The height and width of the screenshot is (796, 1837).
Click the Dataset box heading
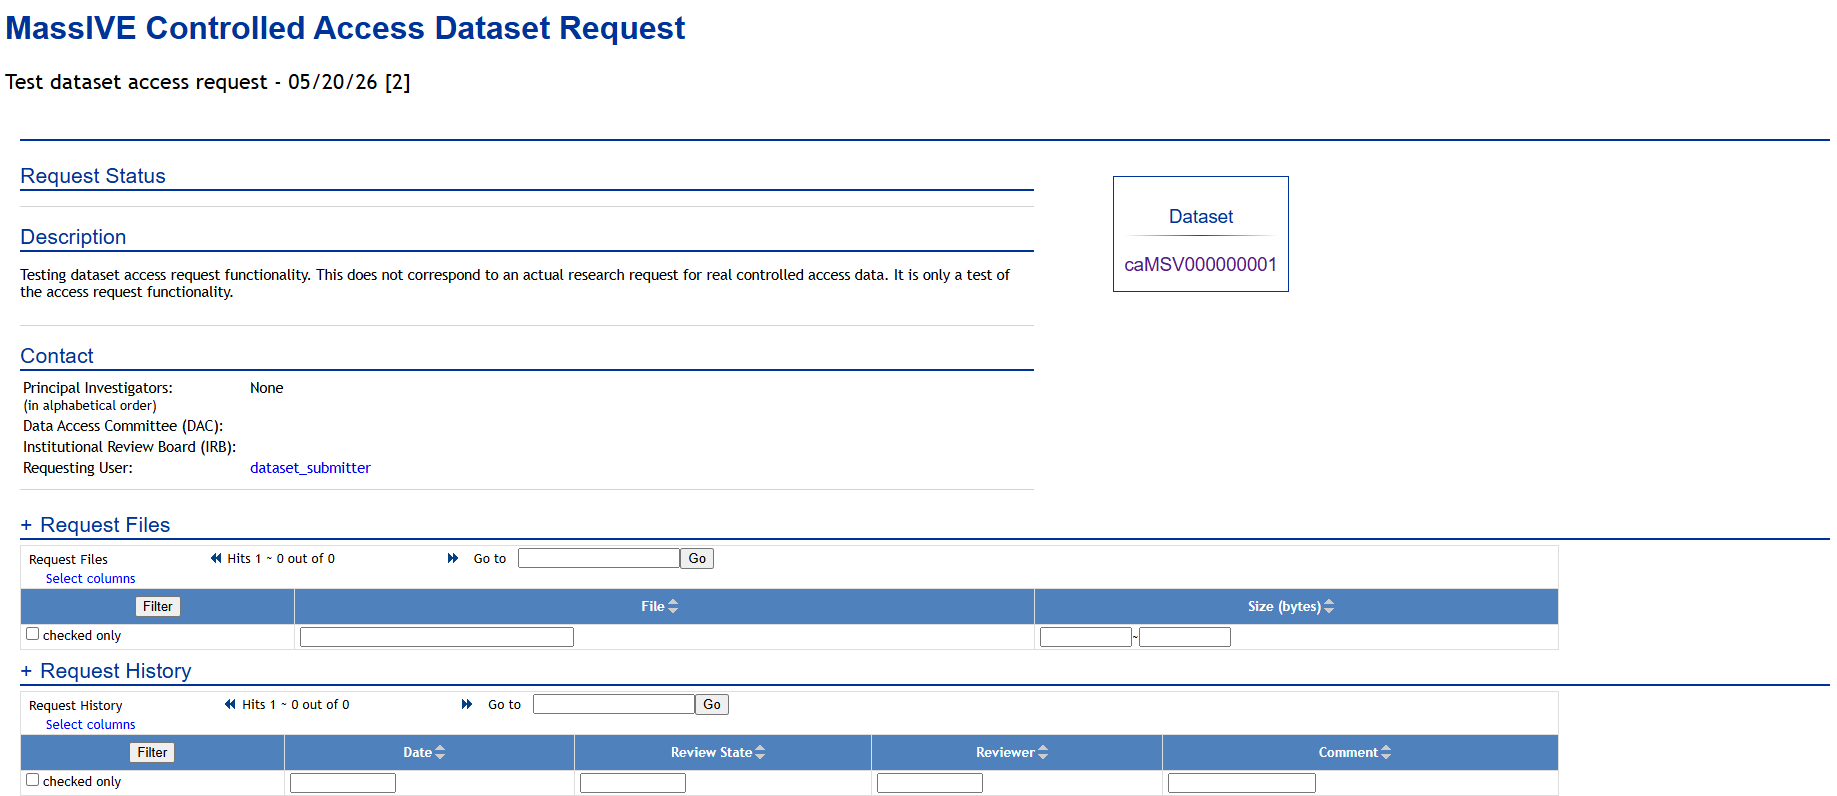[x=1201, y=217]
